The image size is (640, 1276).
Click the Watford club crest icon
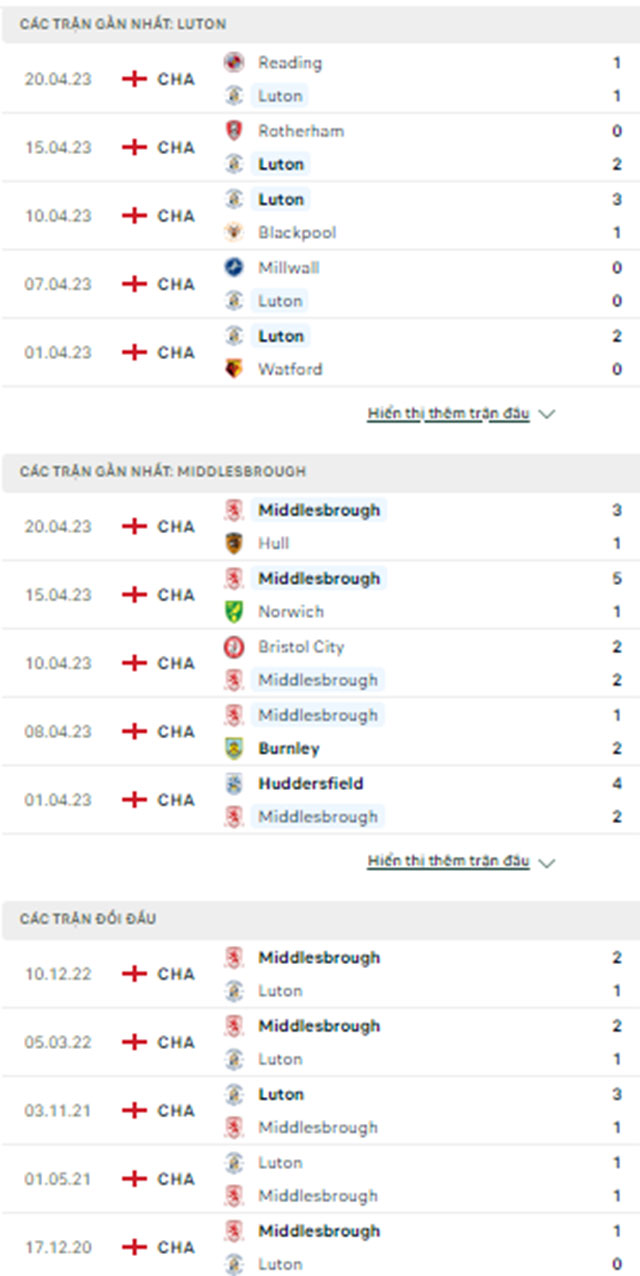234,369
